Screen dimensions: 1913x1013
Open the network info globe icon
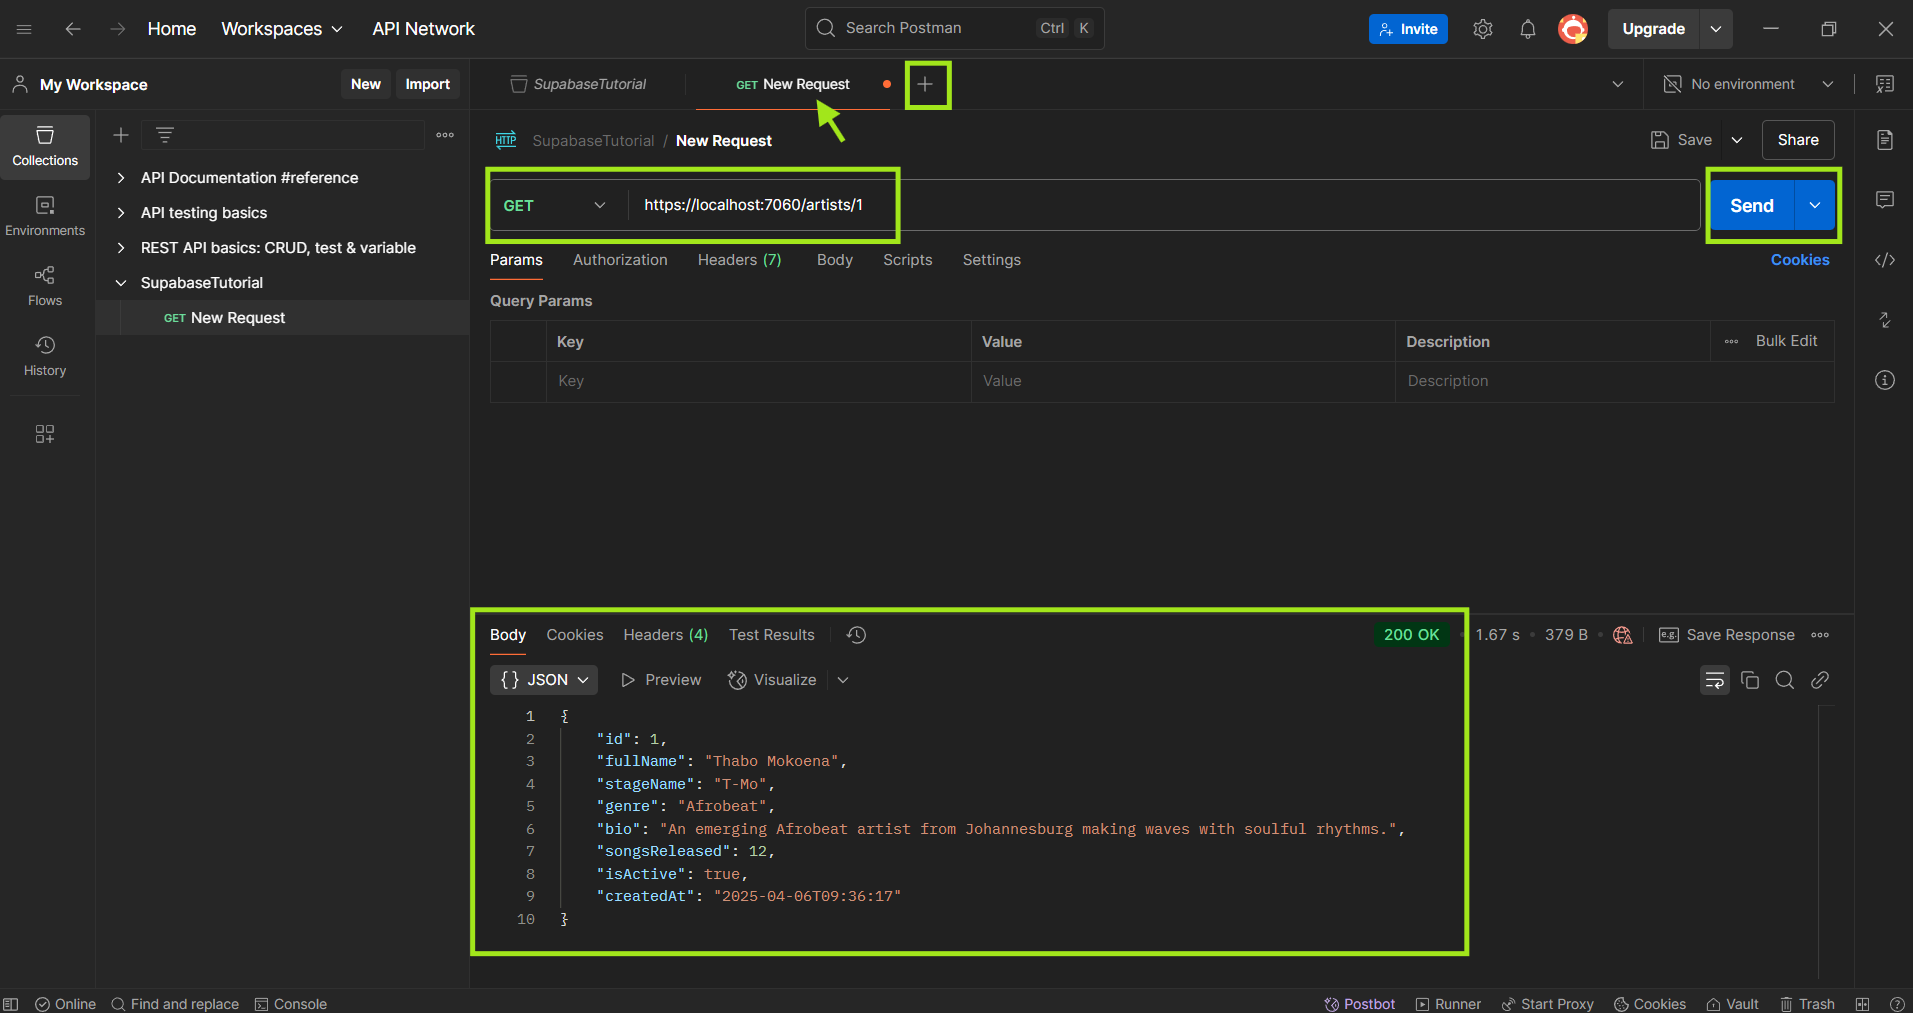pyautogui.click(x=1623, y=635)
